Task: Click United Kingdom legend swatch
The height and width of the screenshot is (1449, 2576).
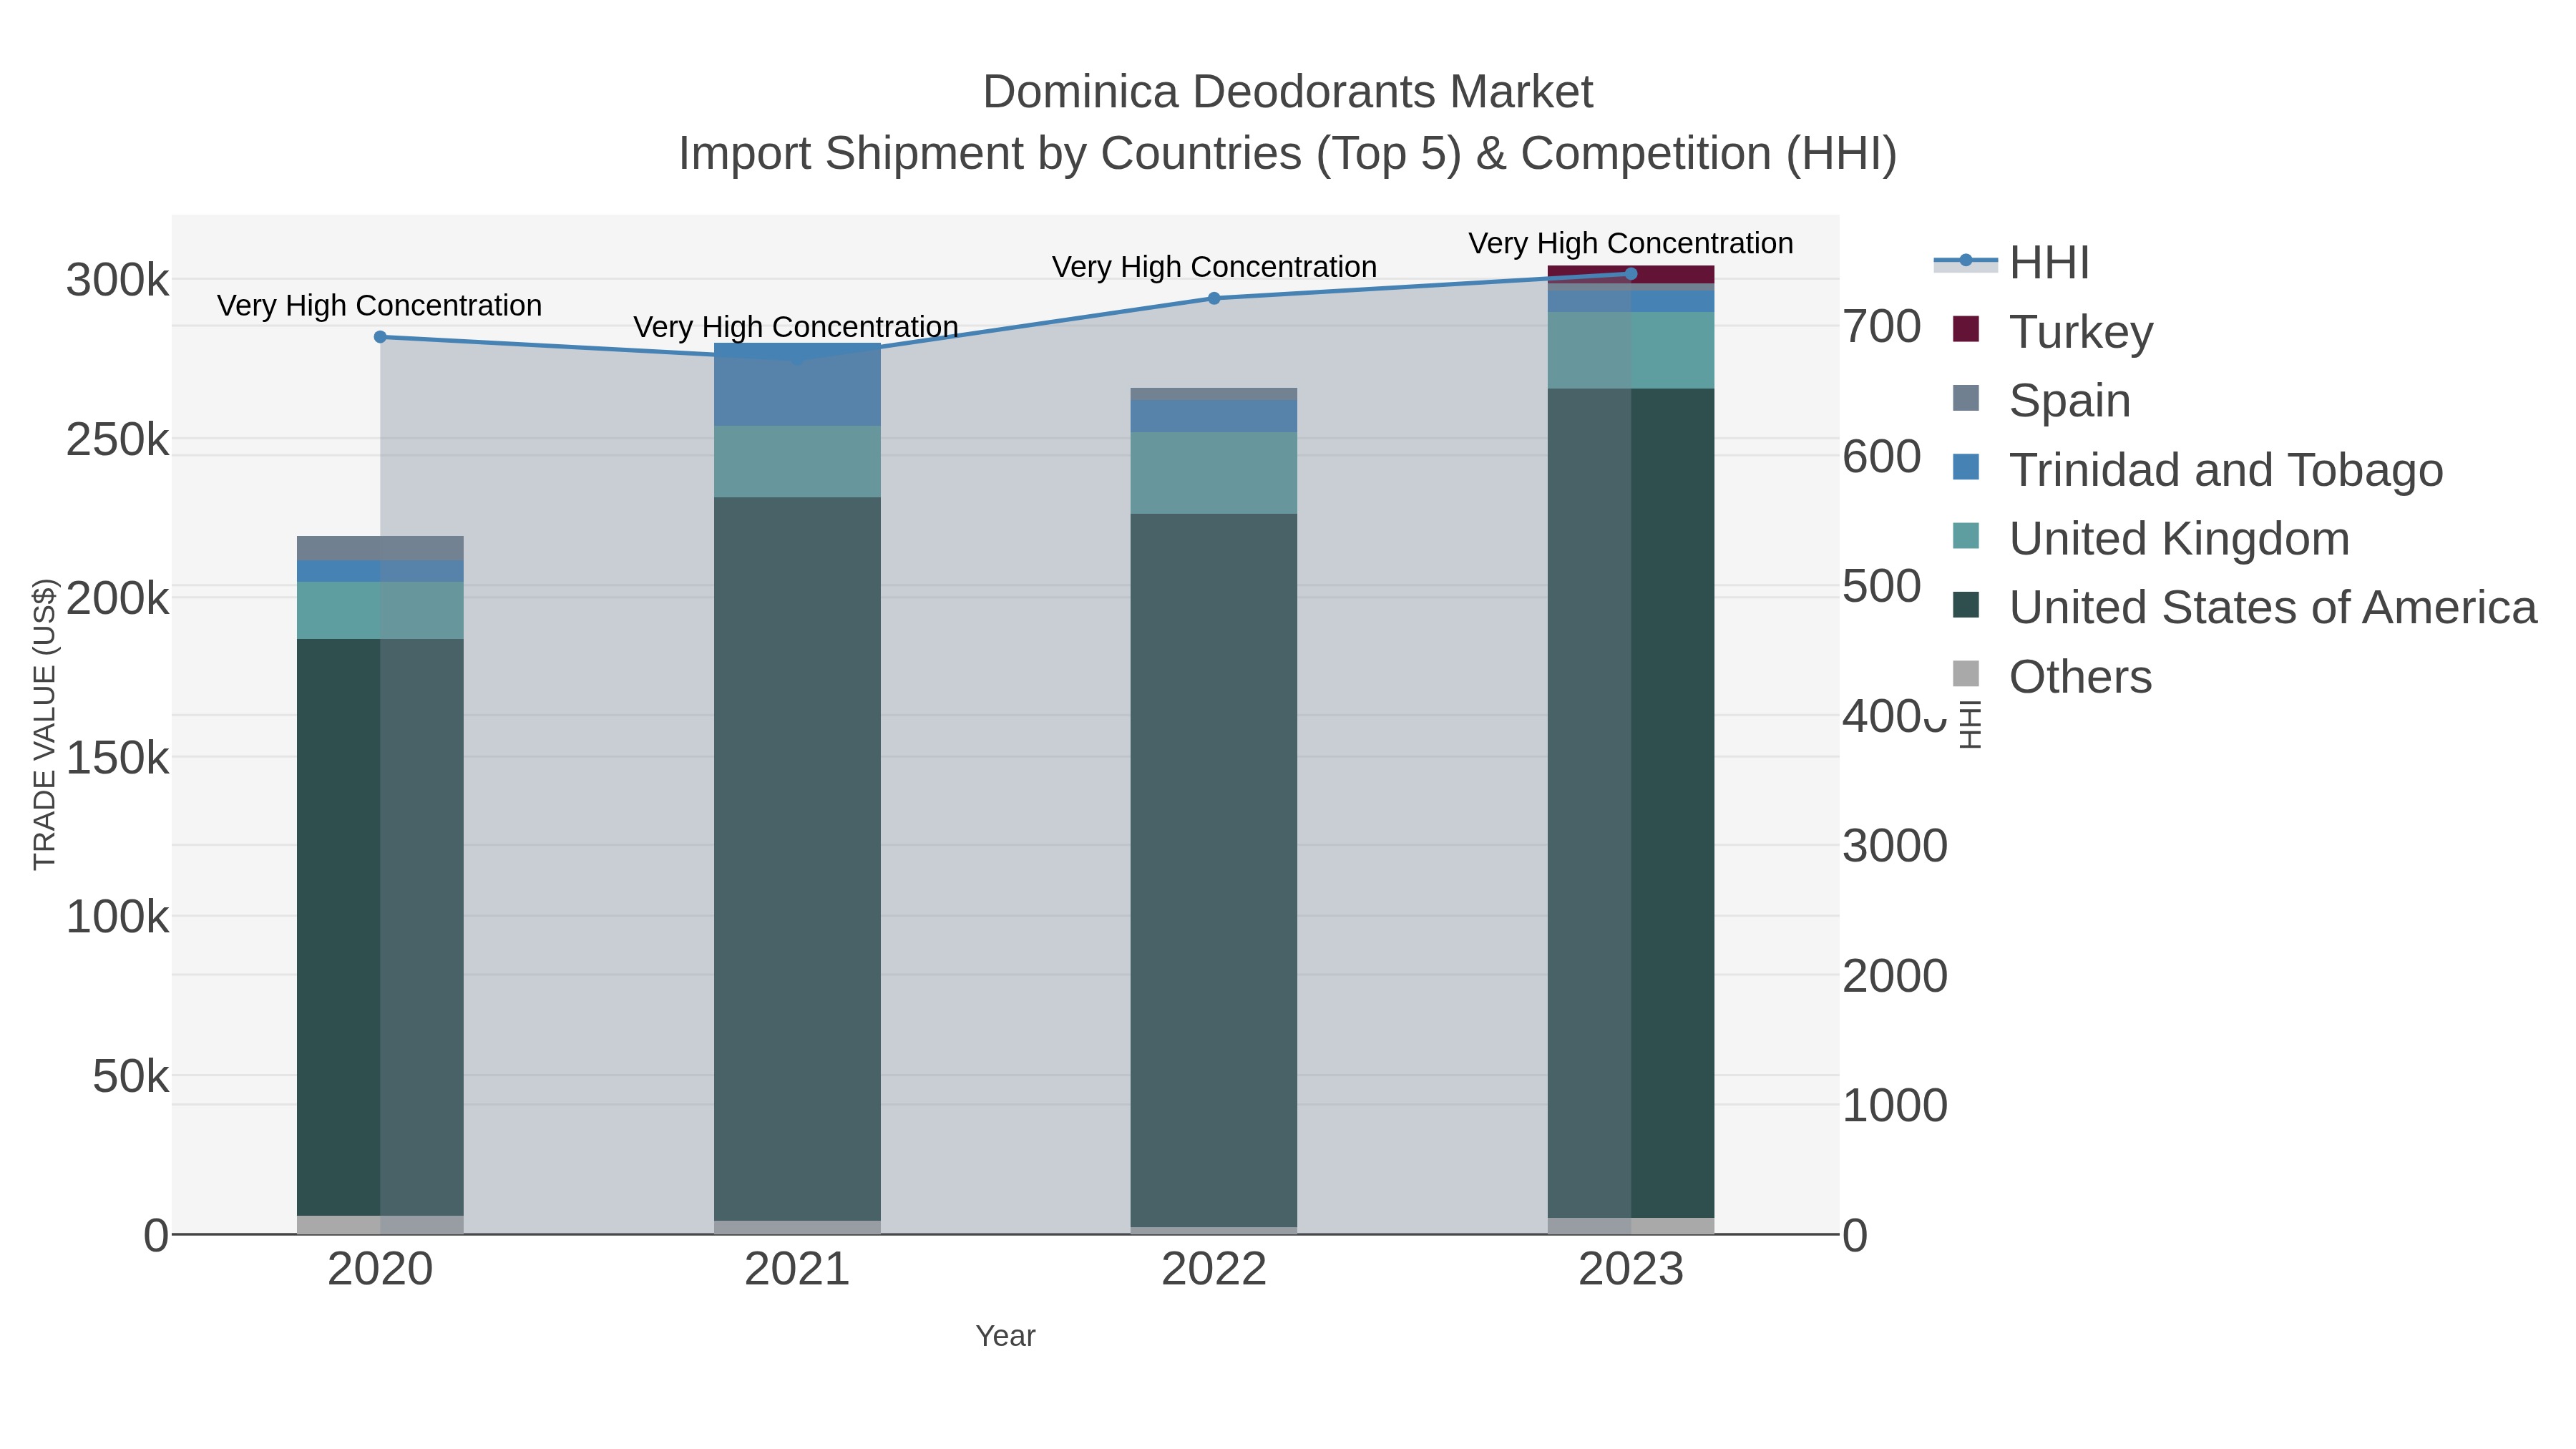Action: click(x=1966, y=536)
